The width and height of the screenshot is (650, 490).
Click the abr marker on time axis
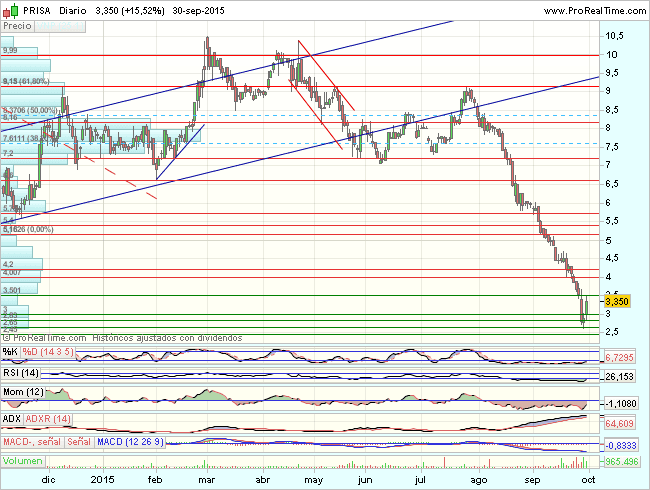[263, 480]
